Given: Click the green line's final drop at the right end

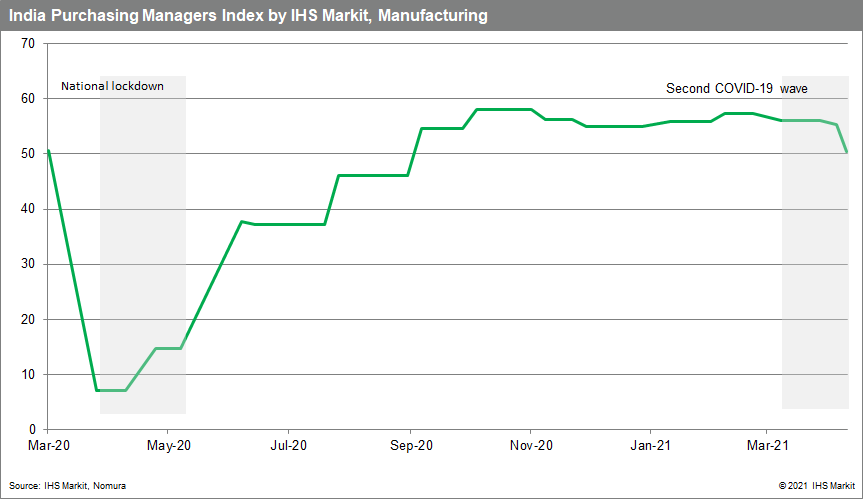Looking at the screenshot, I should click(843, 138).
